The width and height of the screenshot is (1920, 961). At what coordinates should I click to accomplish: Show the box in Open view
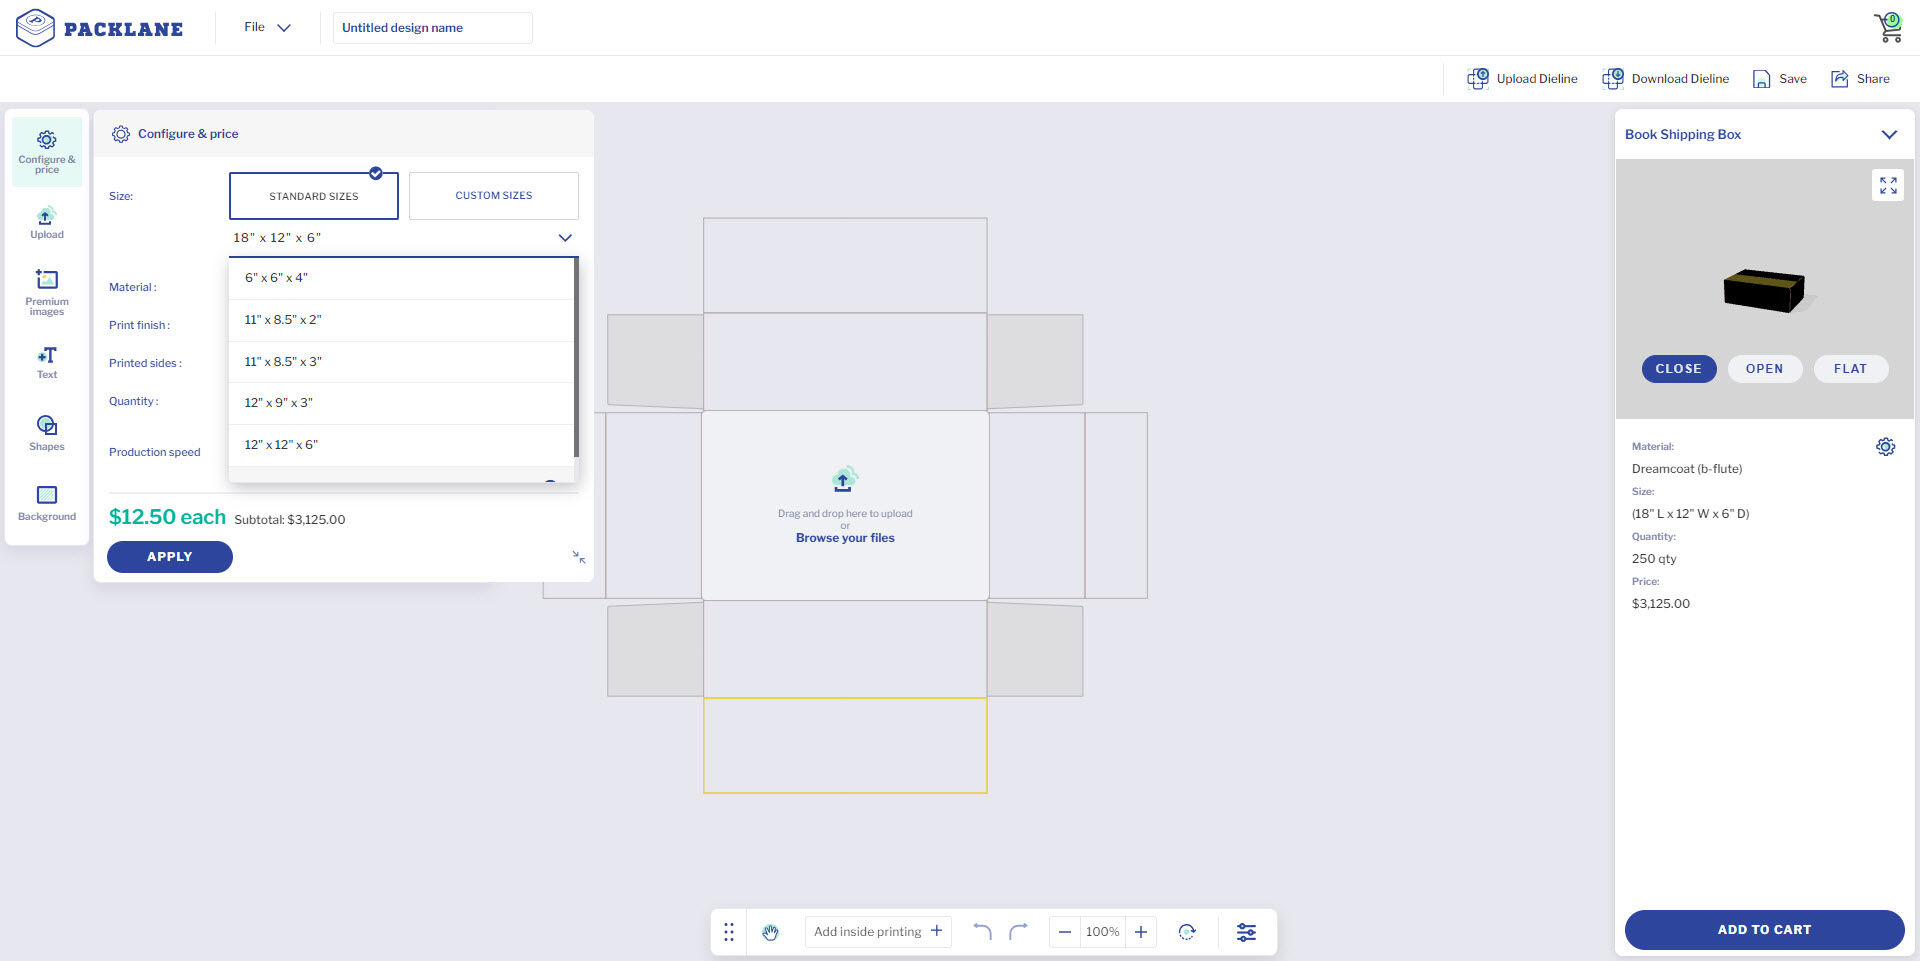pyautogui.click(x=1764, y=369)
